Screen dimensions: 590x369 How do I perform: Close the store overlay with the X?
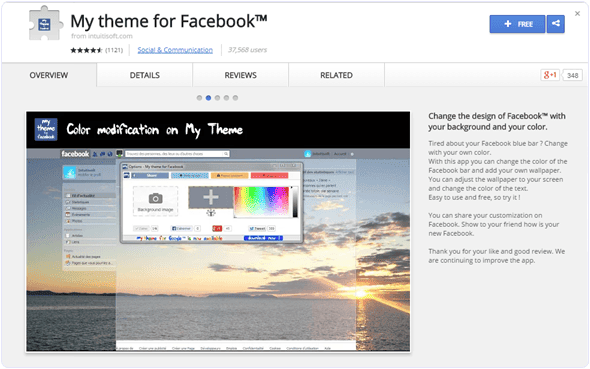(x=577, y=14)
